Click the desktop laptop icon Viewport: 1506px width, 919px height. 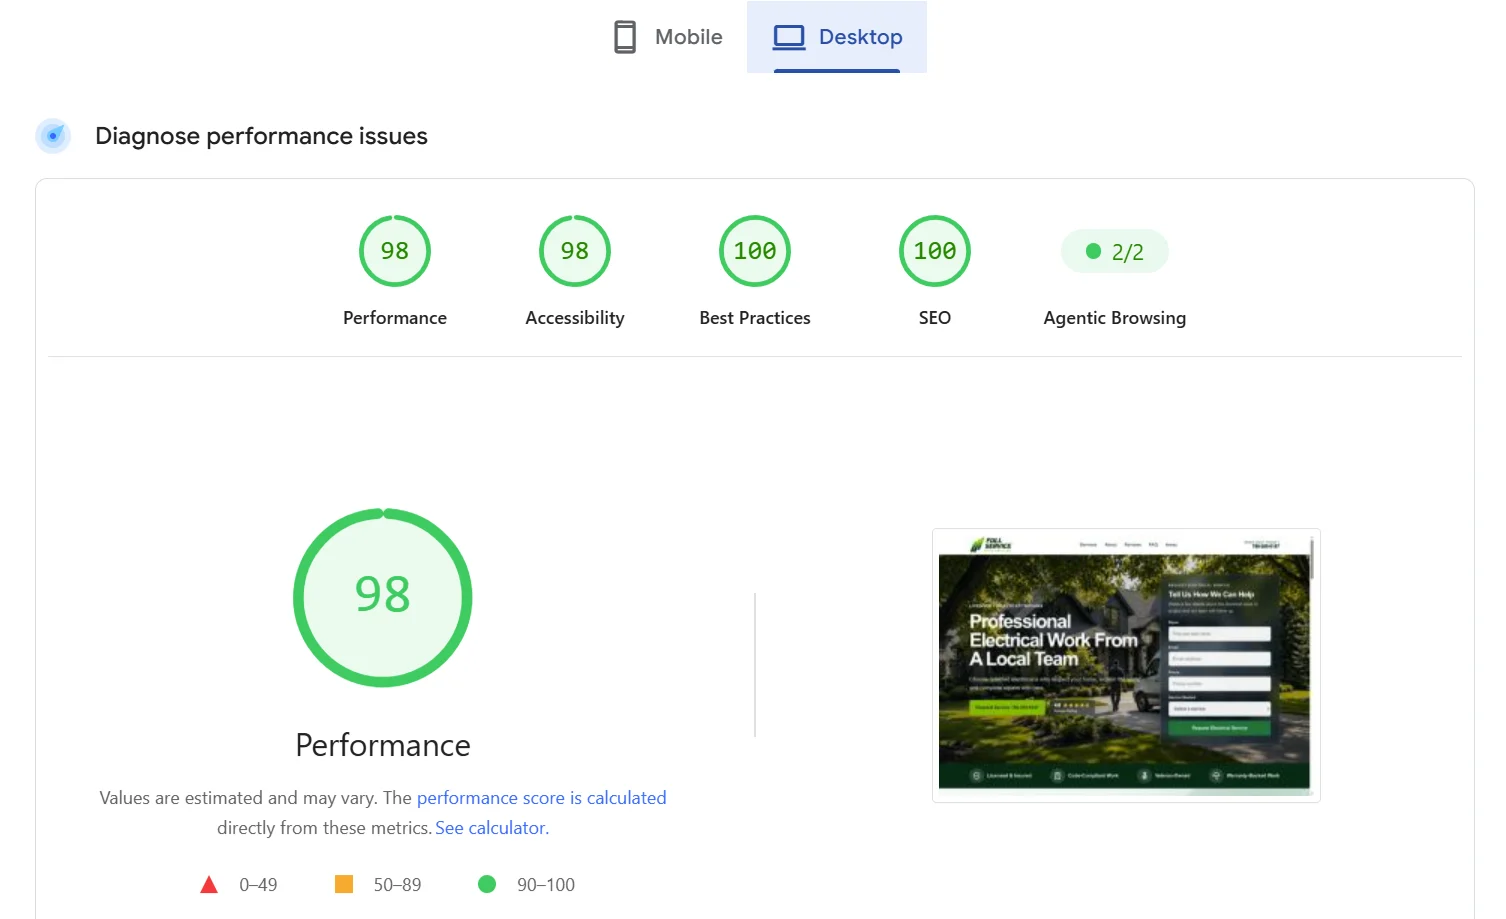point(789,37)
